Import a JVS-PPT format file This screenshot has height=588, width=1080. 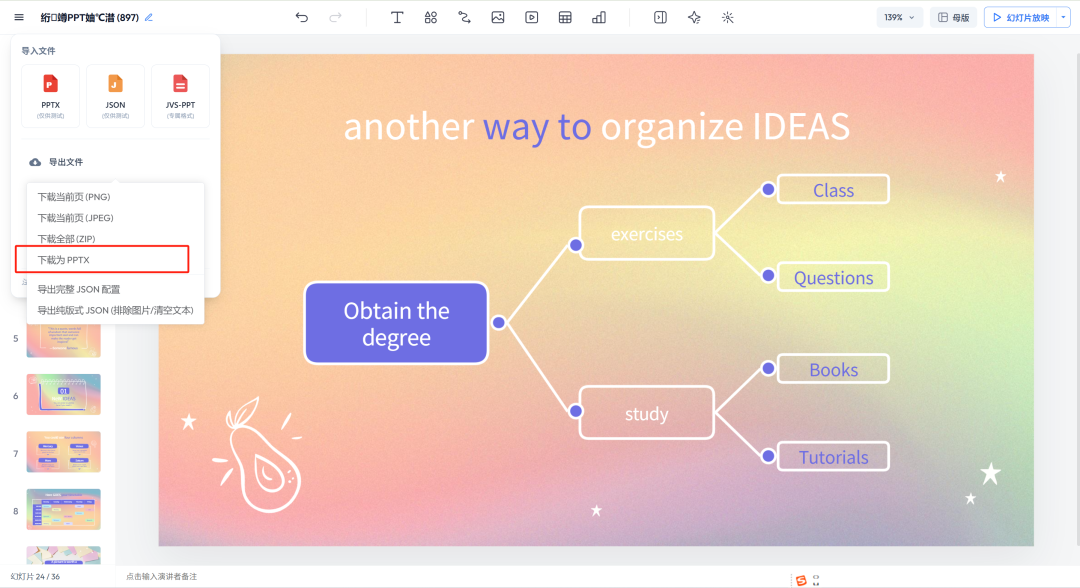tap(180, 96)
